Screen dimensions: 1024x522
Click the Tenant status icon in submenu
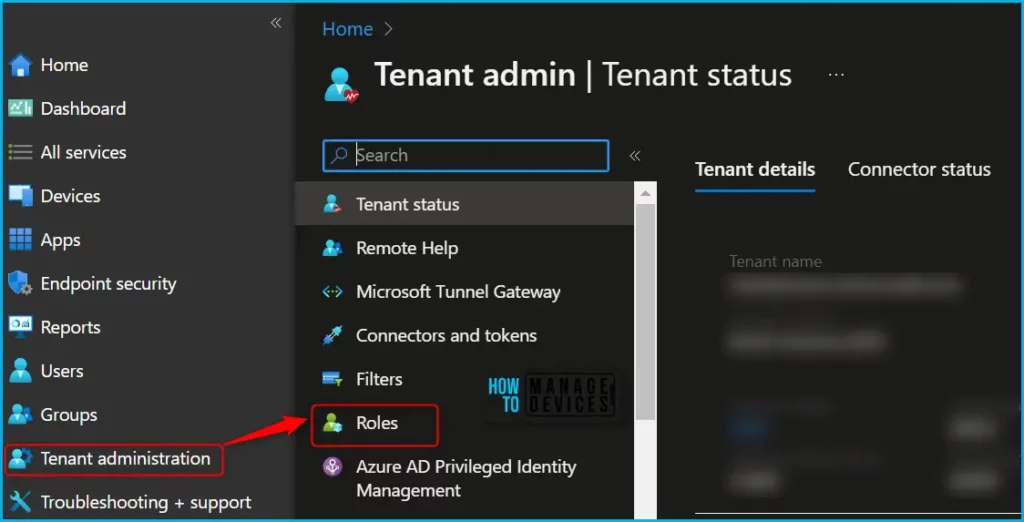click(332, 204)
